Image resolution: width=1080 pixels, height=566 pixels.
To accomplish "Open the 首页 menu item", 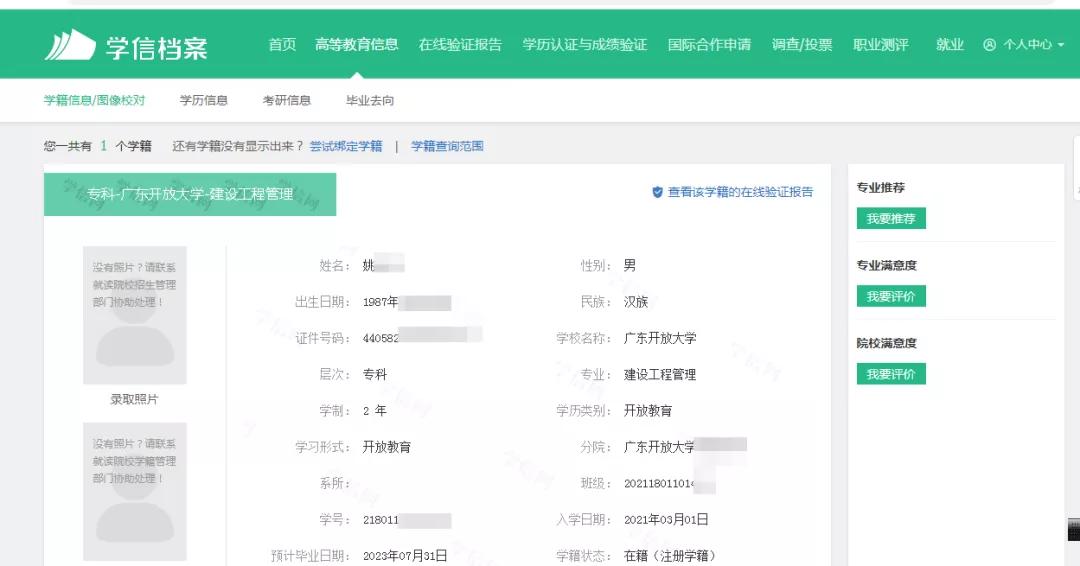I will tap(282, 45).
